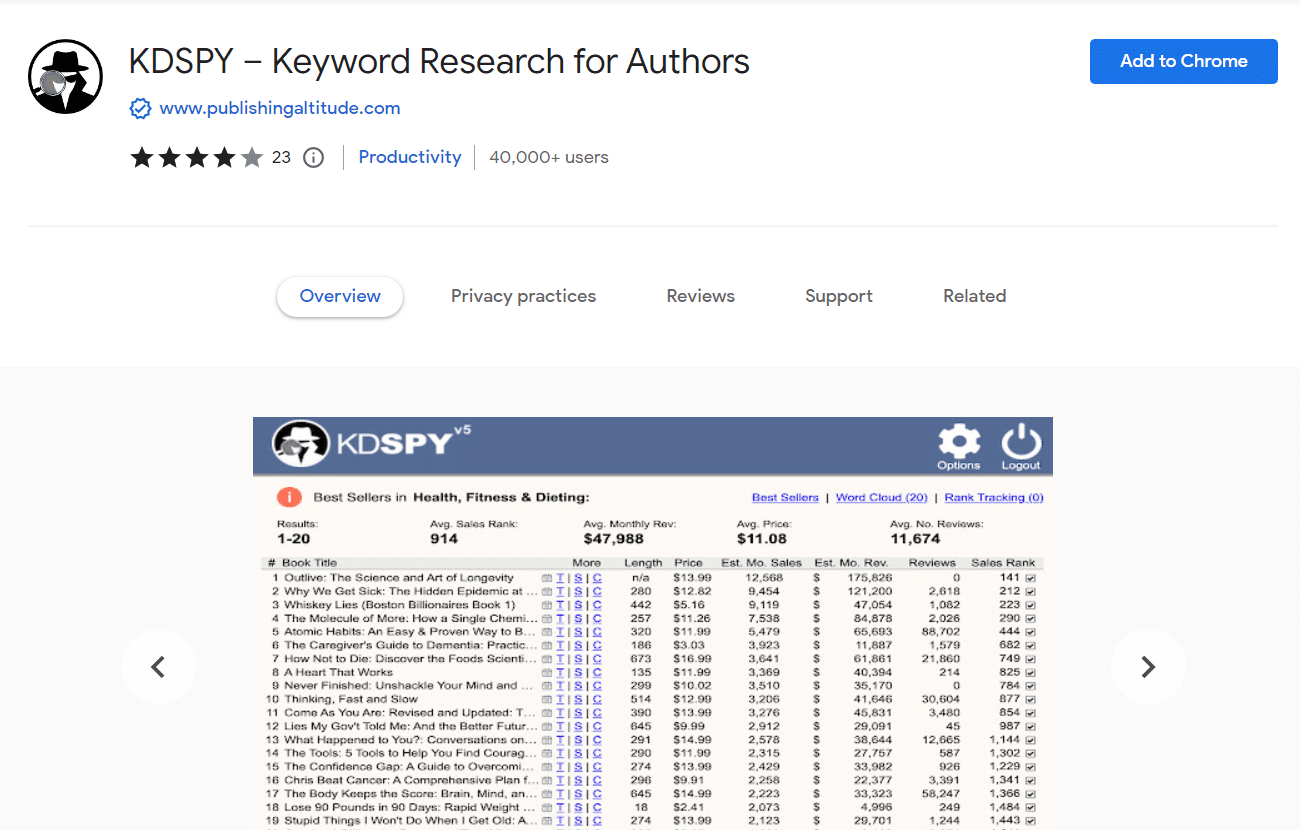Click the Reviews column header
The image size is (1300, 830).
point(932,563)
